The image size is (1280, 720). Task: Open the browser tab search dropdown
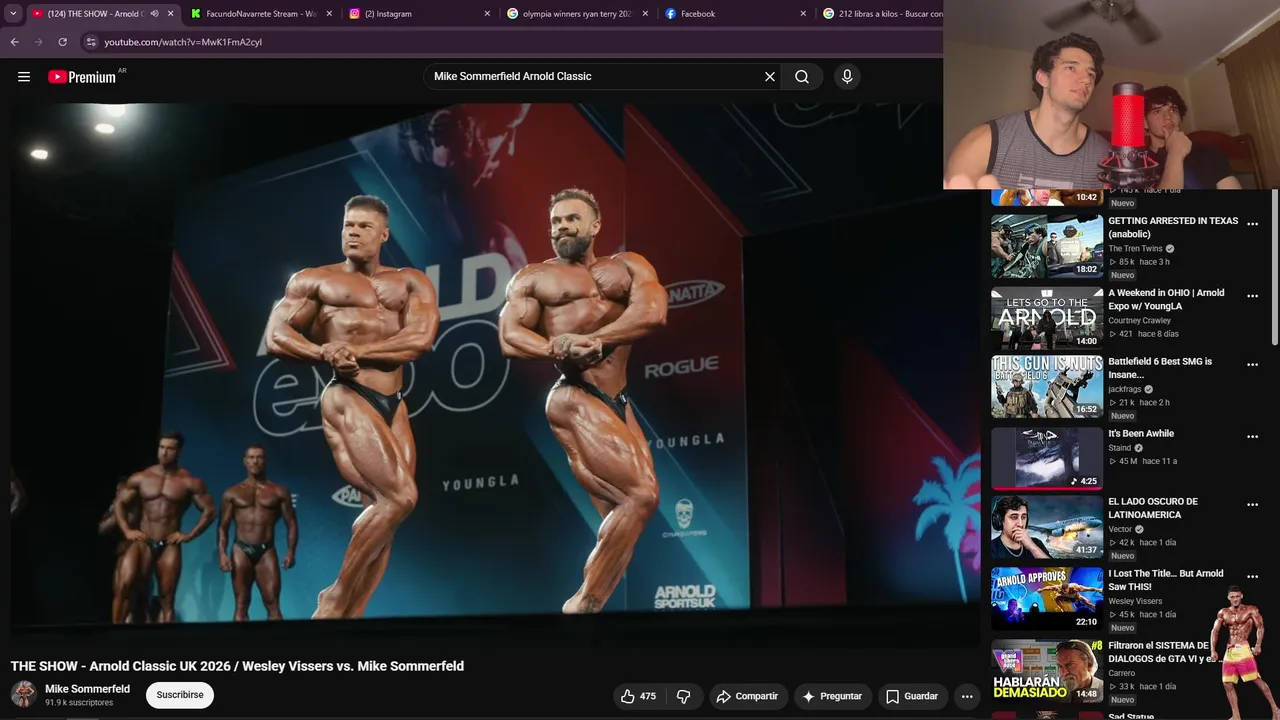pyautogui.click(x=13, y=14)
